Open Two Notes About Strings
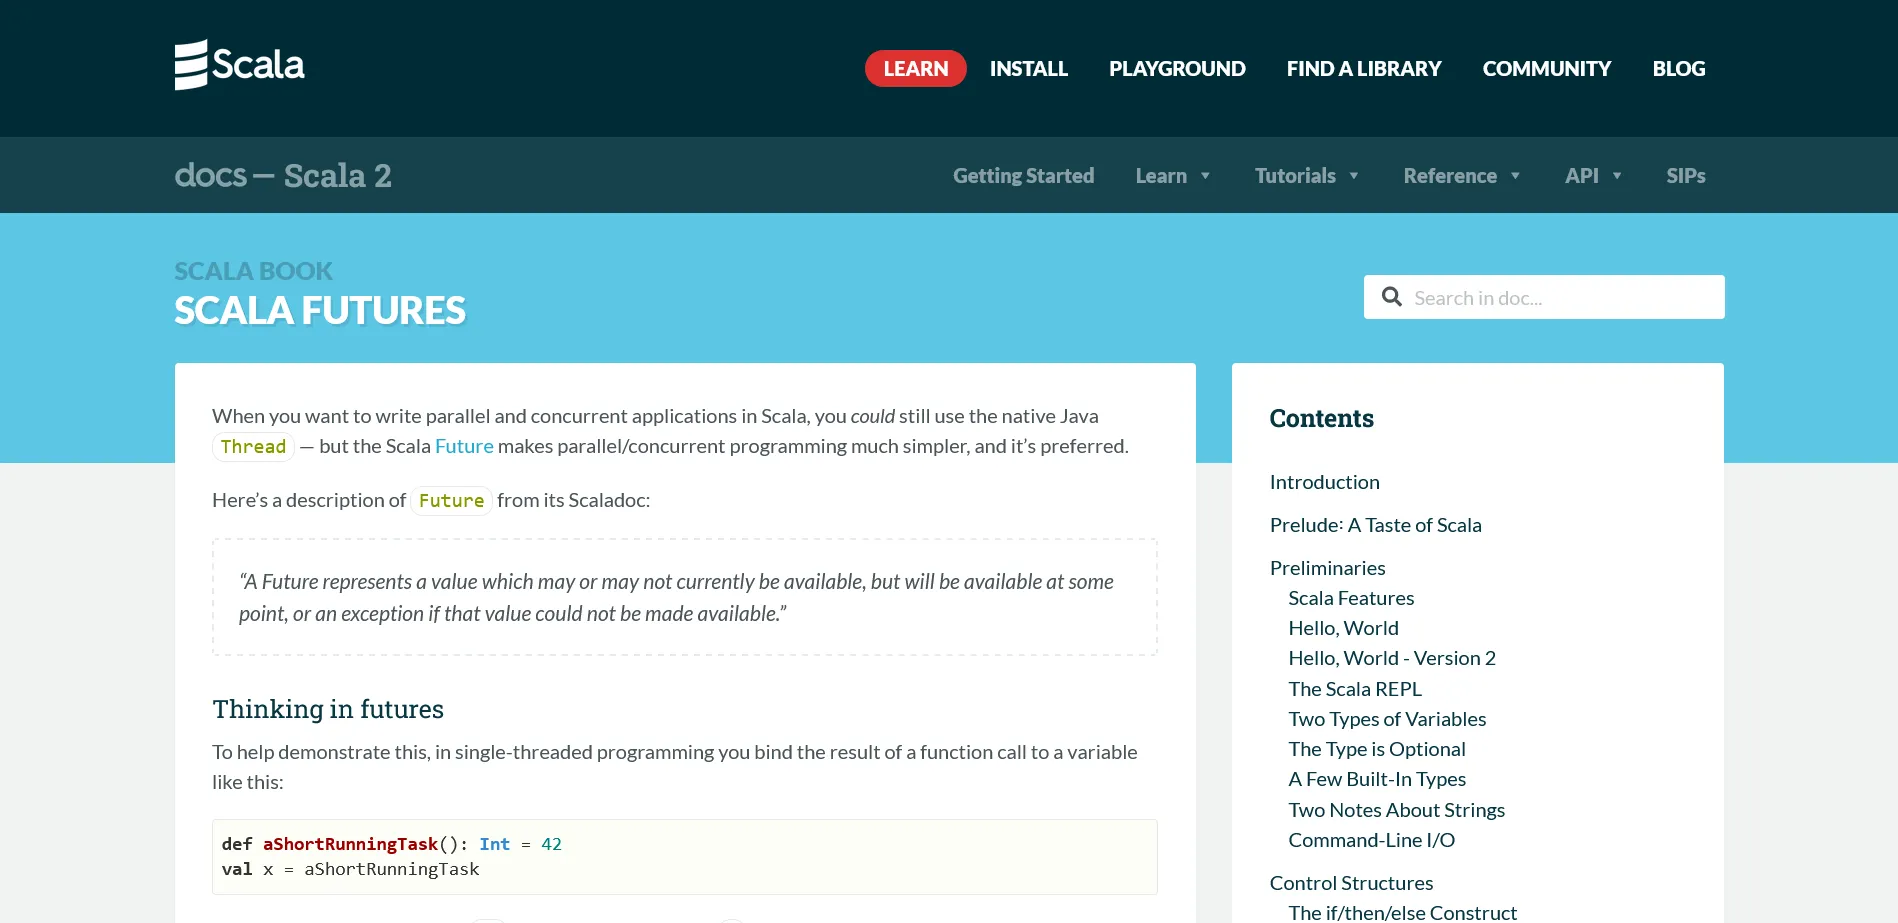This screenshot has height=923, width=1898. point(1397,810)
